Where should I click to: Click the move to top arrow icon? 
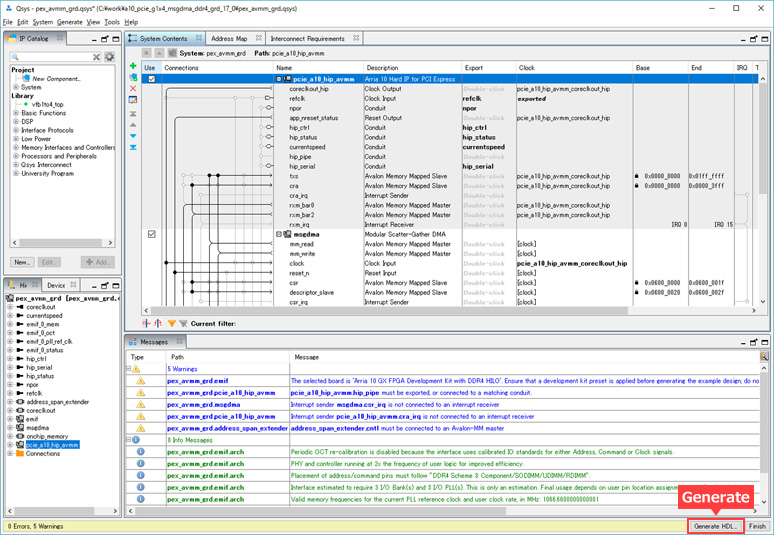[x=133, y=114]
